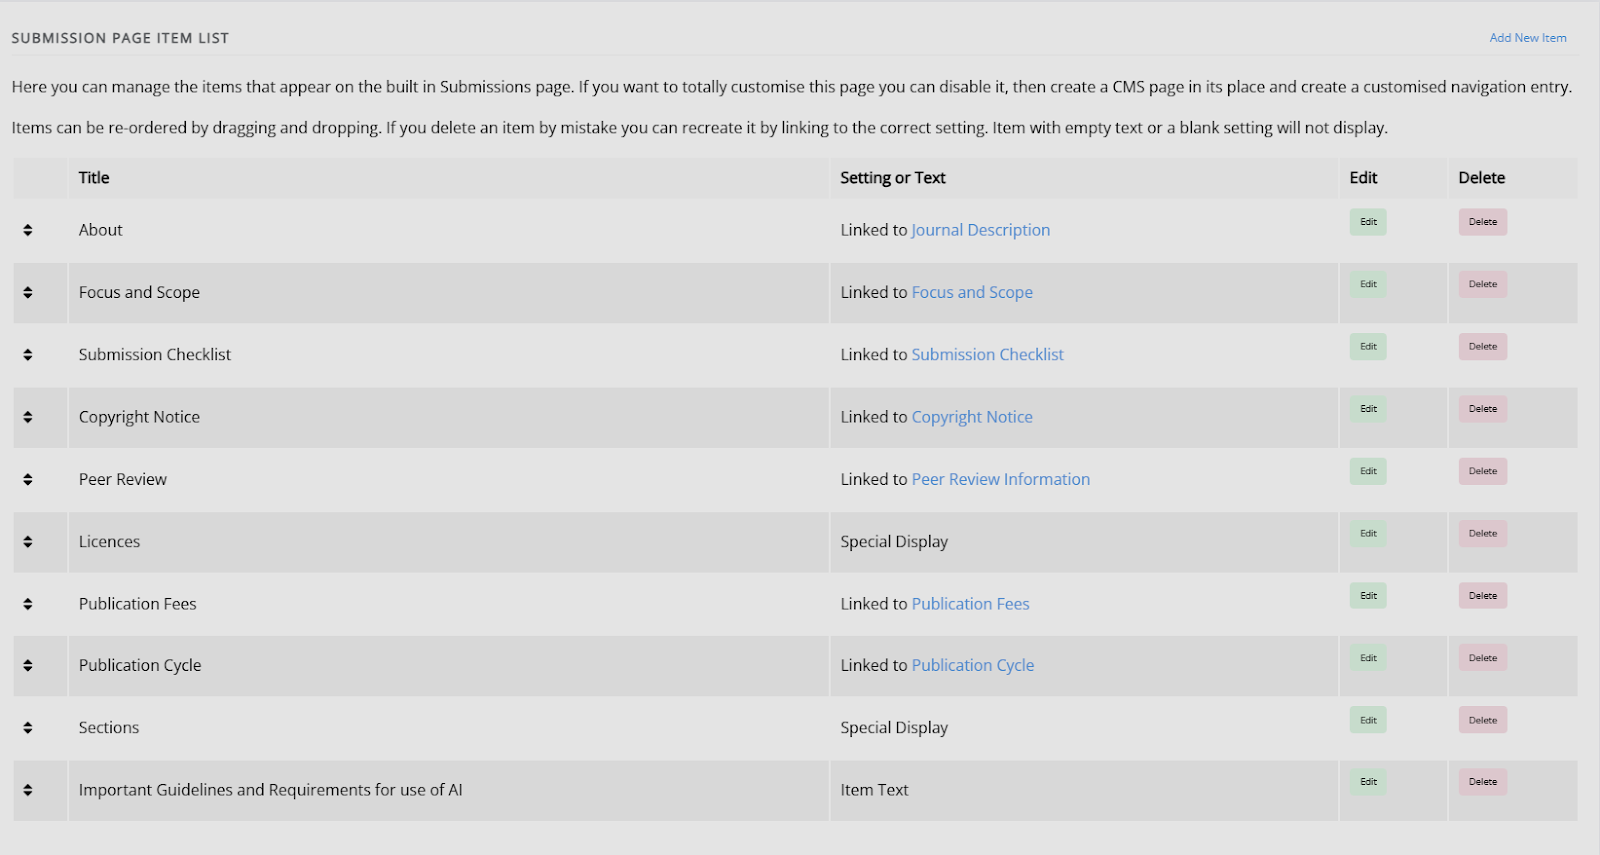This screenshot has height=855, width=1600.
Task: Click the reorder arrows for Publication Fees
Action: pos(28,604)
